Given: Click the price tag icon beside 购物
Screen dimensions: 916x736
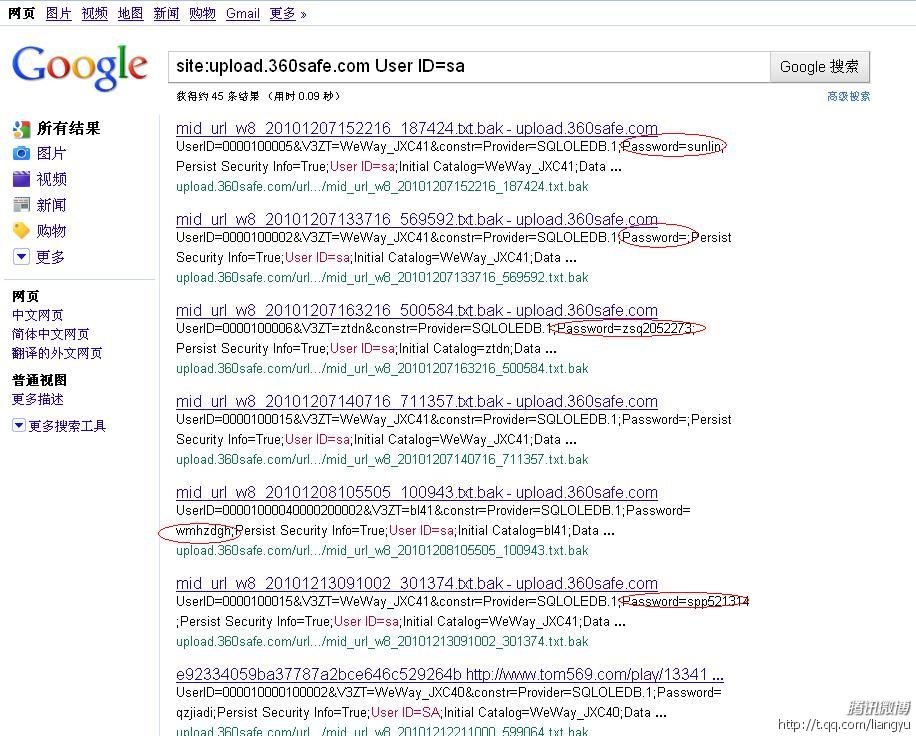Looking at the screenshot, I should click(22, 231).
